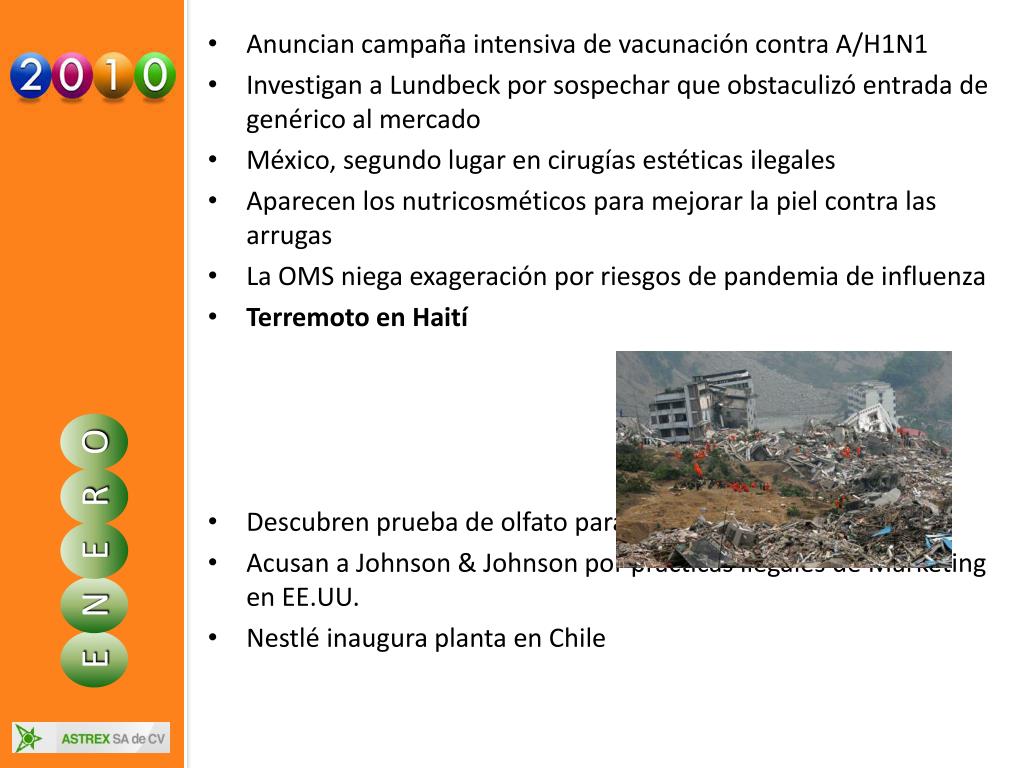This screenshot has height=768, width=1024.
Task: Click 'Descubren prueba de olfato' line
Action: (431, 522)
